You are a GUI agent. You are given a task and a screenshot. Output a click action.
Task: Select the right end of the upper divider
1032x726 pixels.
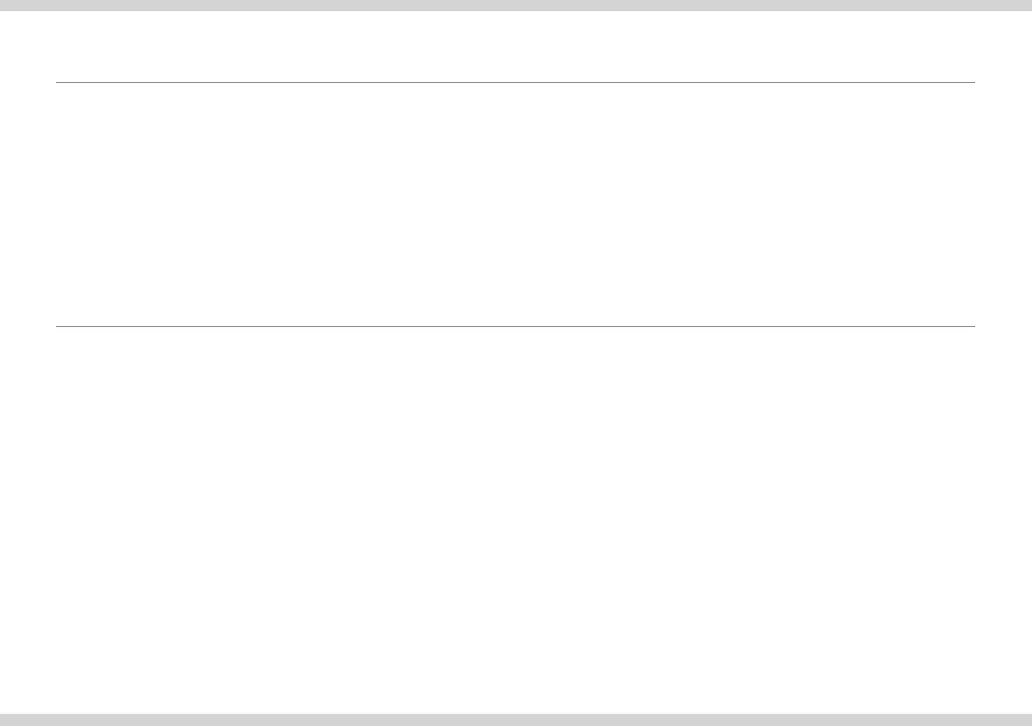pyautogui.click(x=972, y=82)
